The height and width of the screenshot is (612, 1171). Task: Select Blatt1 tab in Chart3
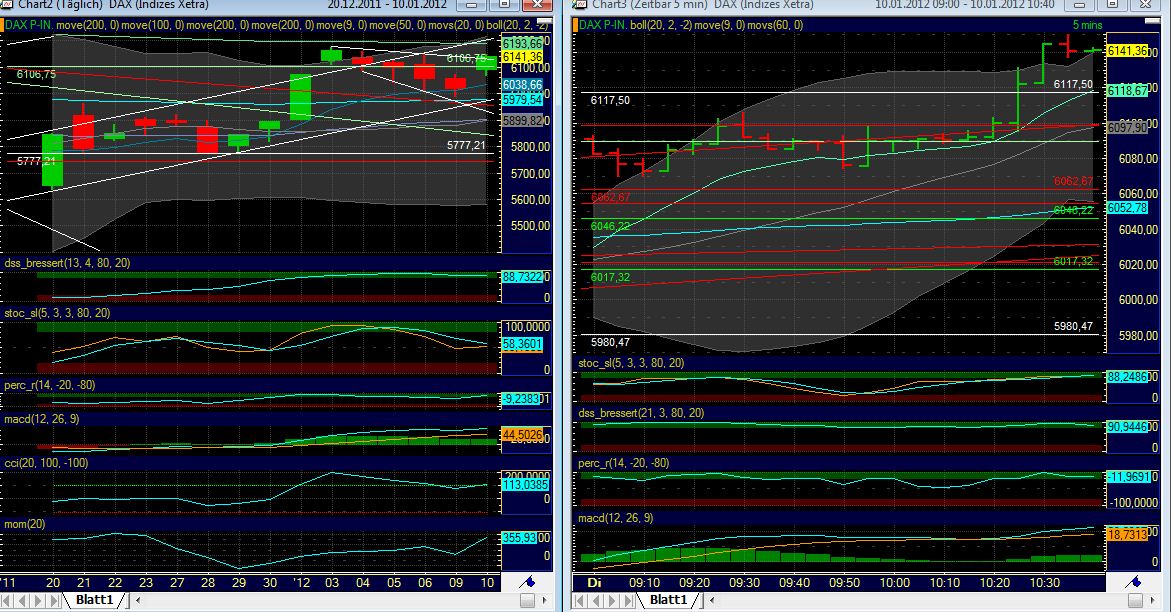point(668,600)
